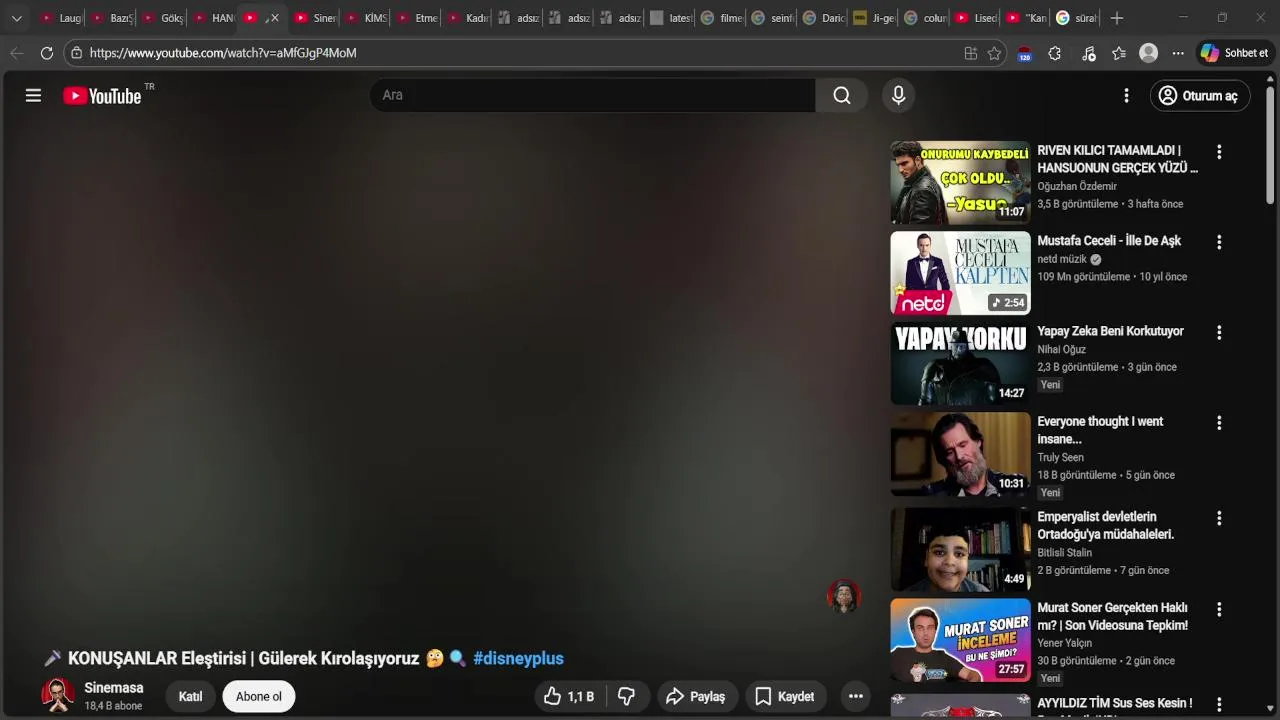Click the Oturum aç sign-in button
This screenshot has width=1280, height=720.
[1200, 95]
